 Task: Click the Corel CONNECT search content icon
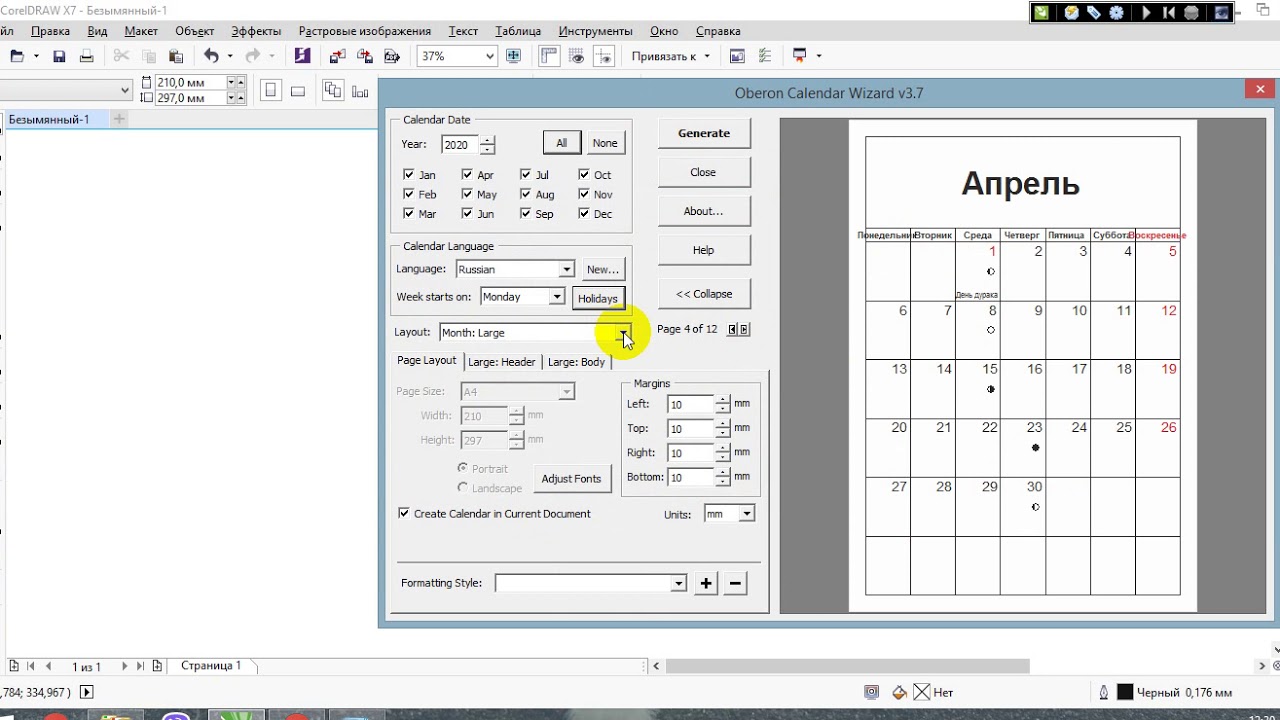[x=303, y=56]
